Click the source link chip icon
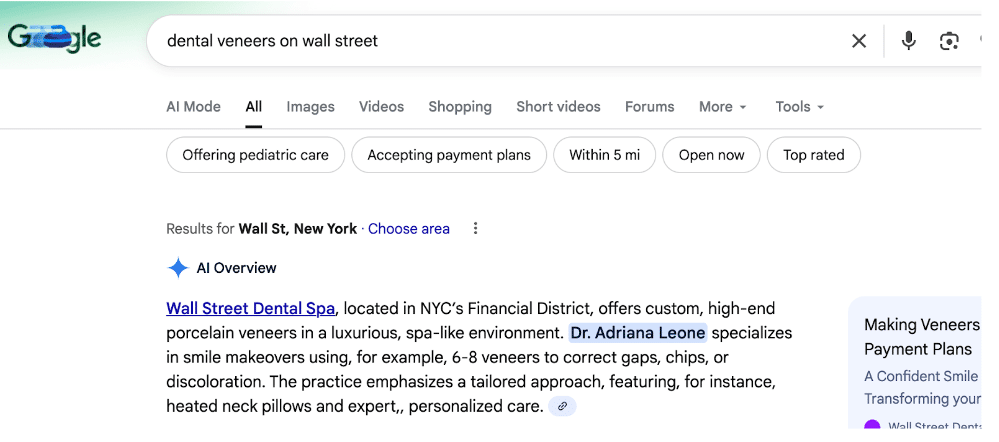 tap(563, 406)
